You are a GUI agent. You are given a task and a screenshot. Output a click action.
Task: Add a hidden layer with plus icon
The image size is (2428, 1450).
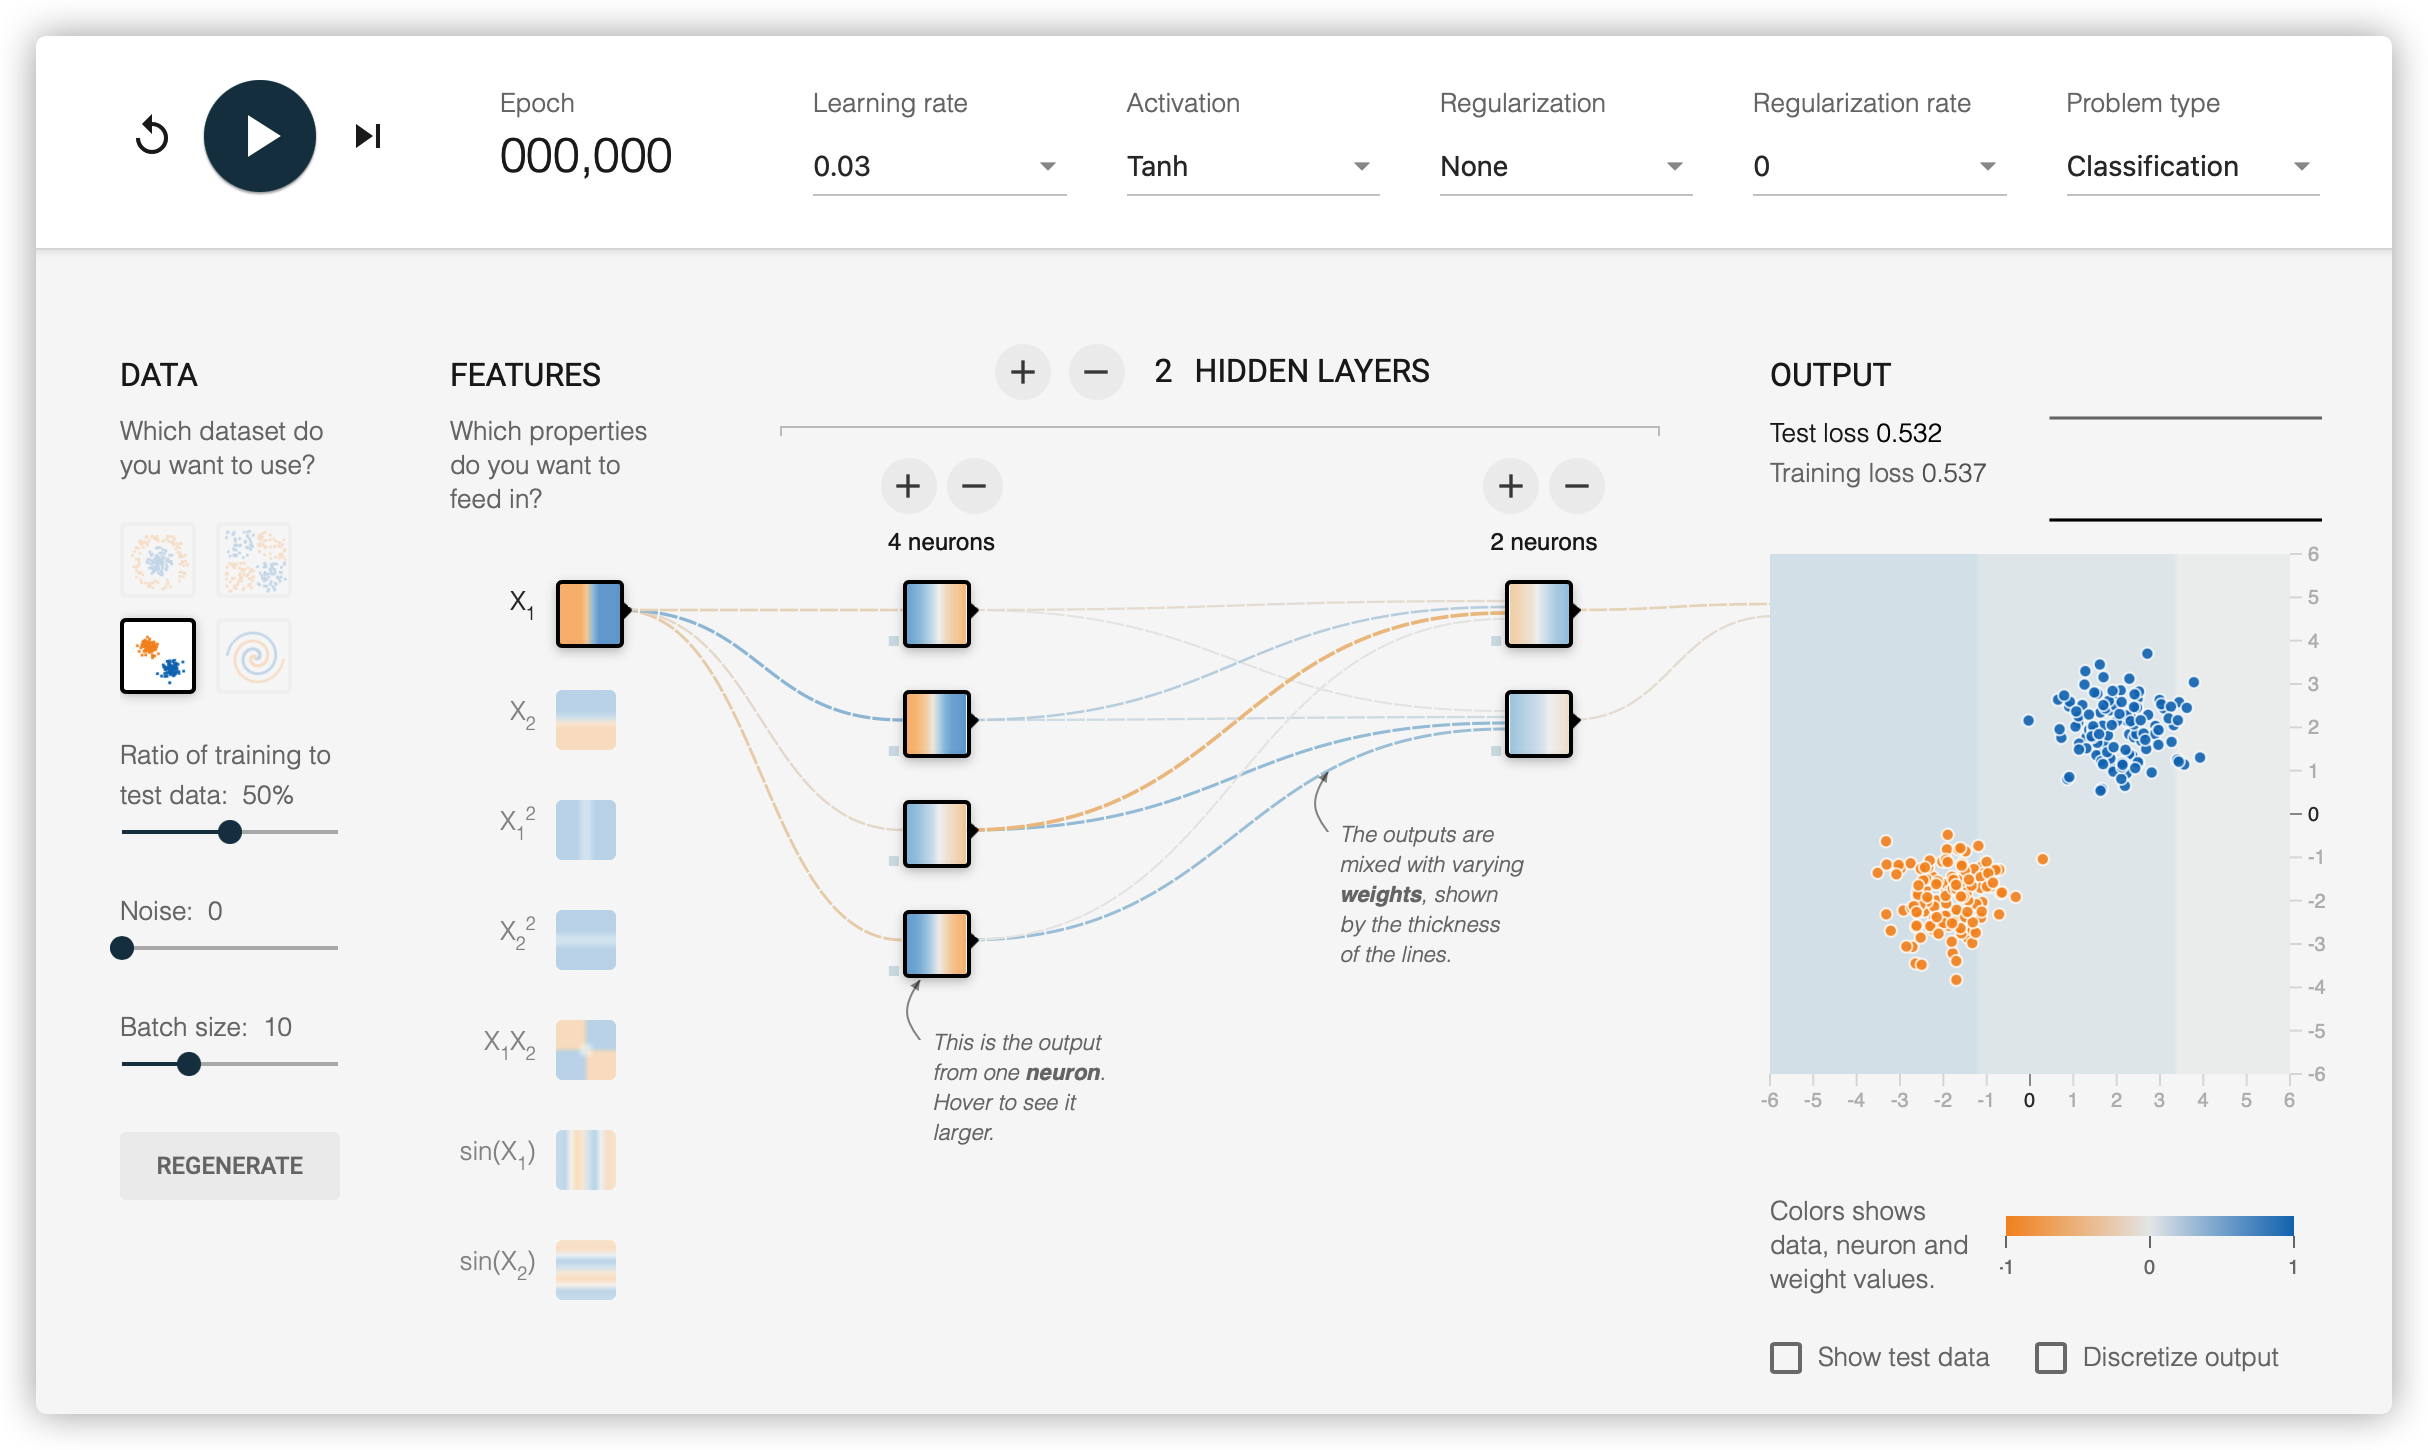point(1022,372)
